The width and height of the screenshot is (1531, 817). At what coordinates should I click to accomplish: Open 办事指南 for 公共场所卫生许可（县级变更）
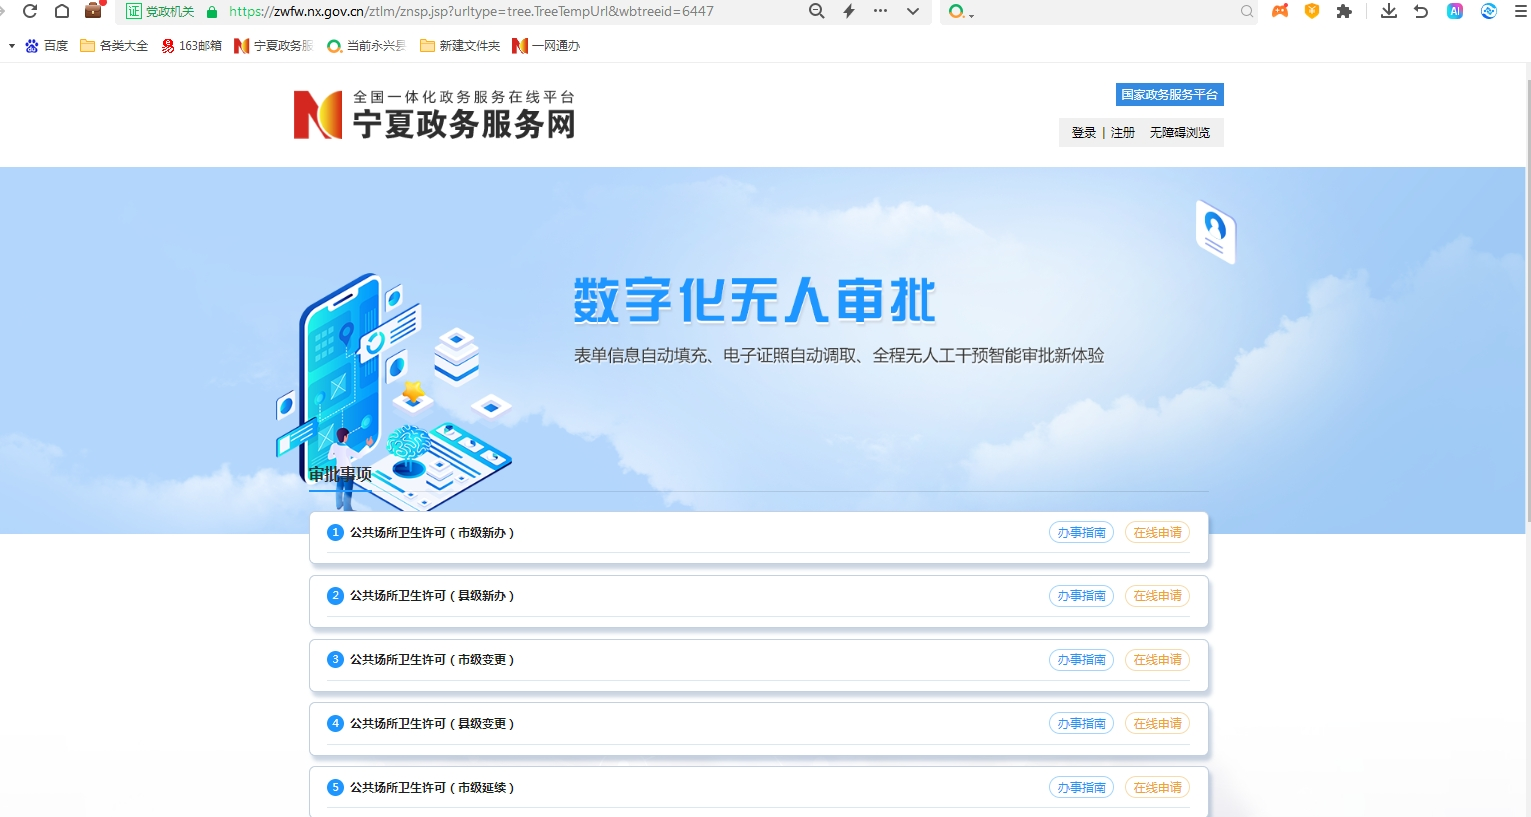pos(1081,724)
